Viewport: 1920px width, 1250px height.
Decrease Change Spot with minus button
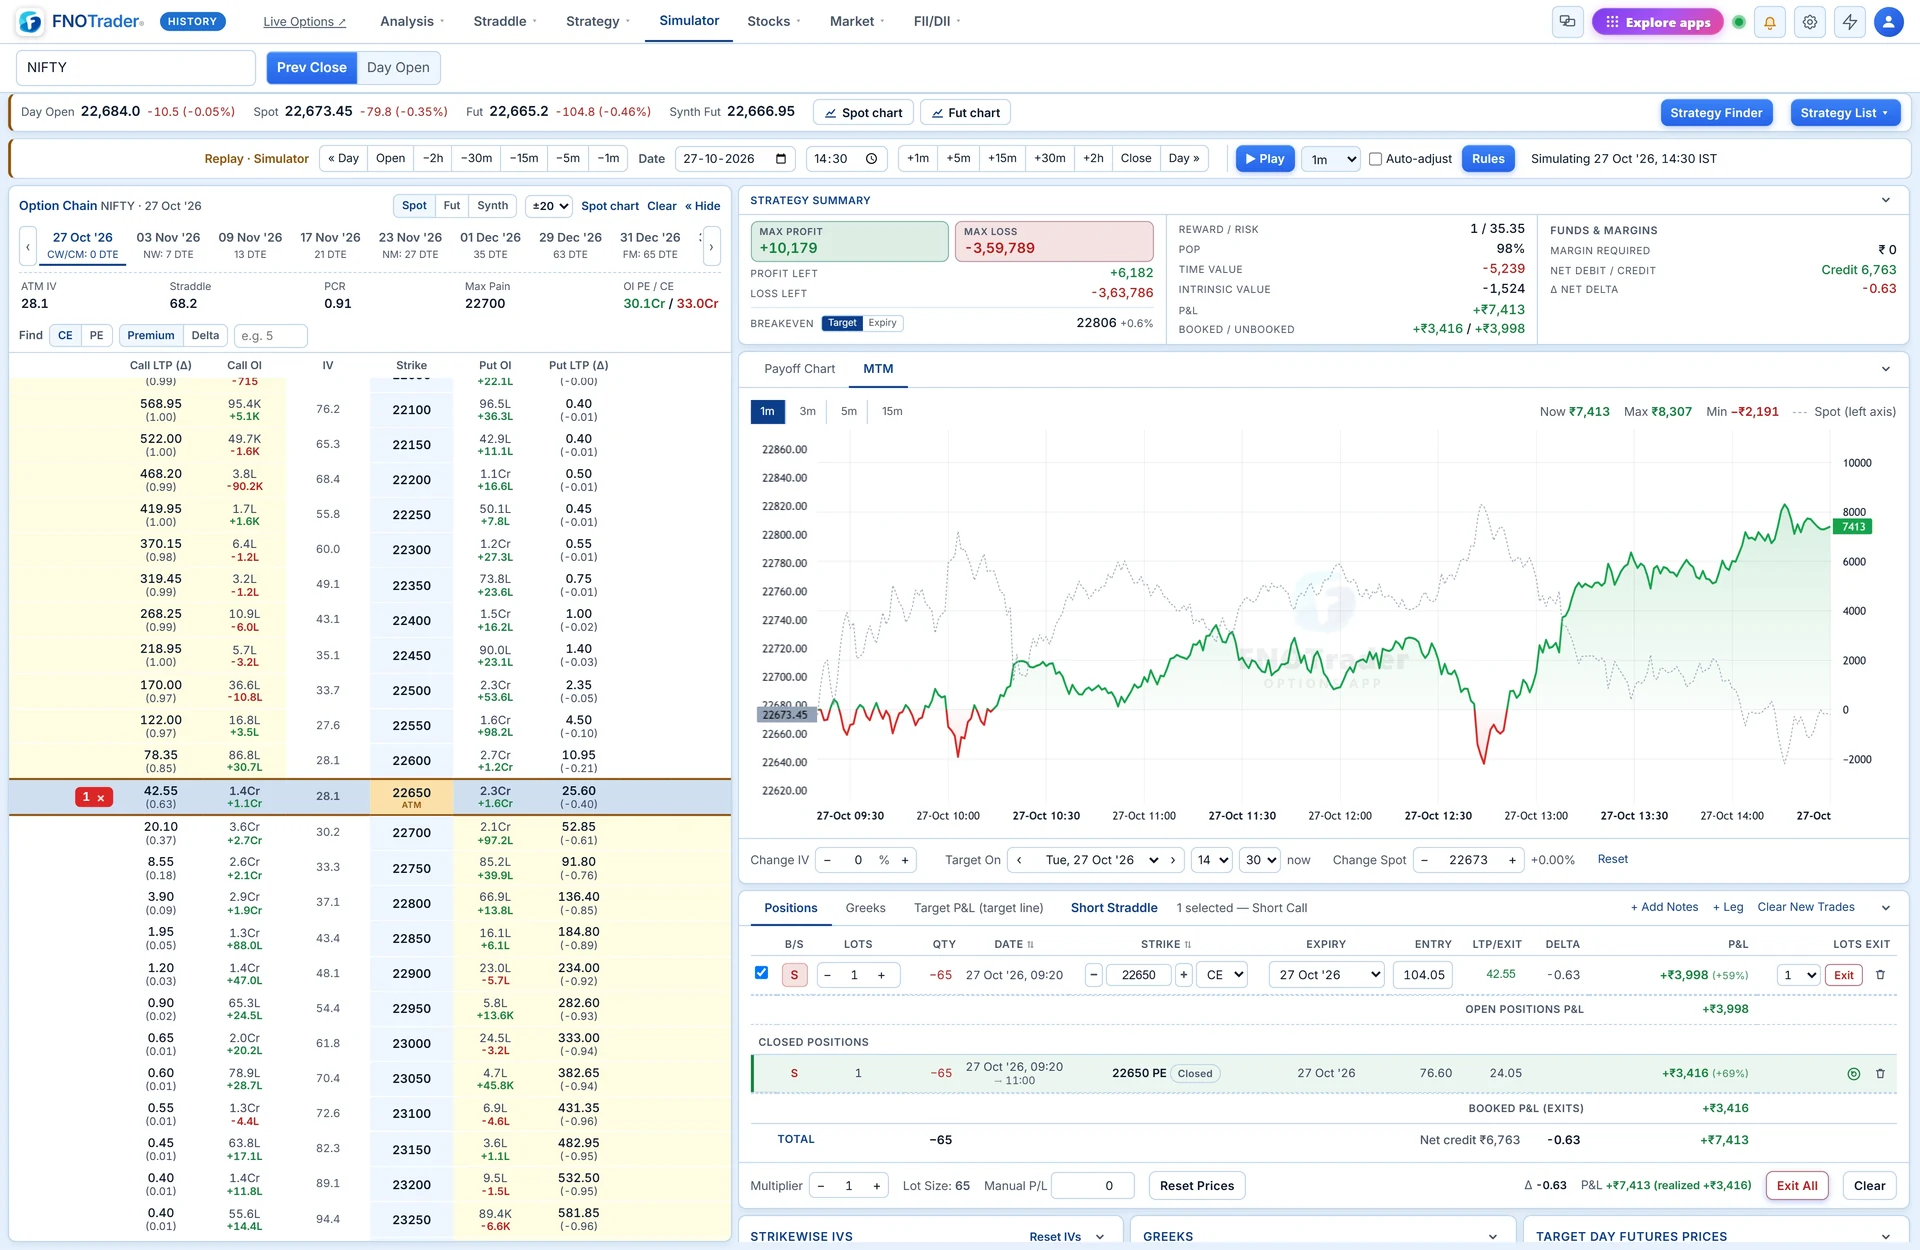1424,860
